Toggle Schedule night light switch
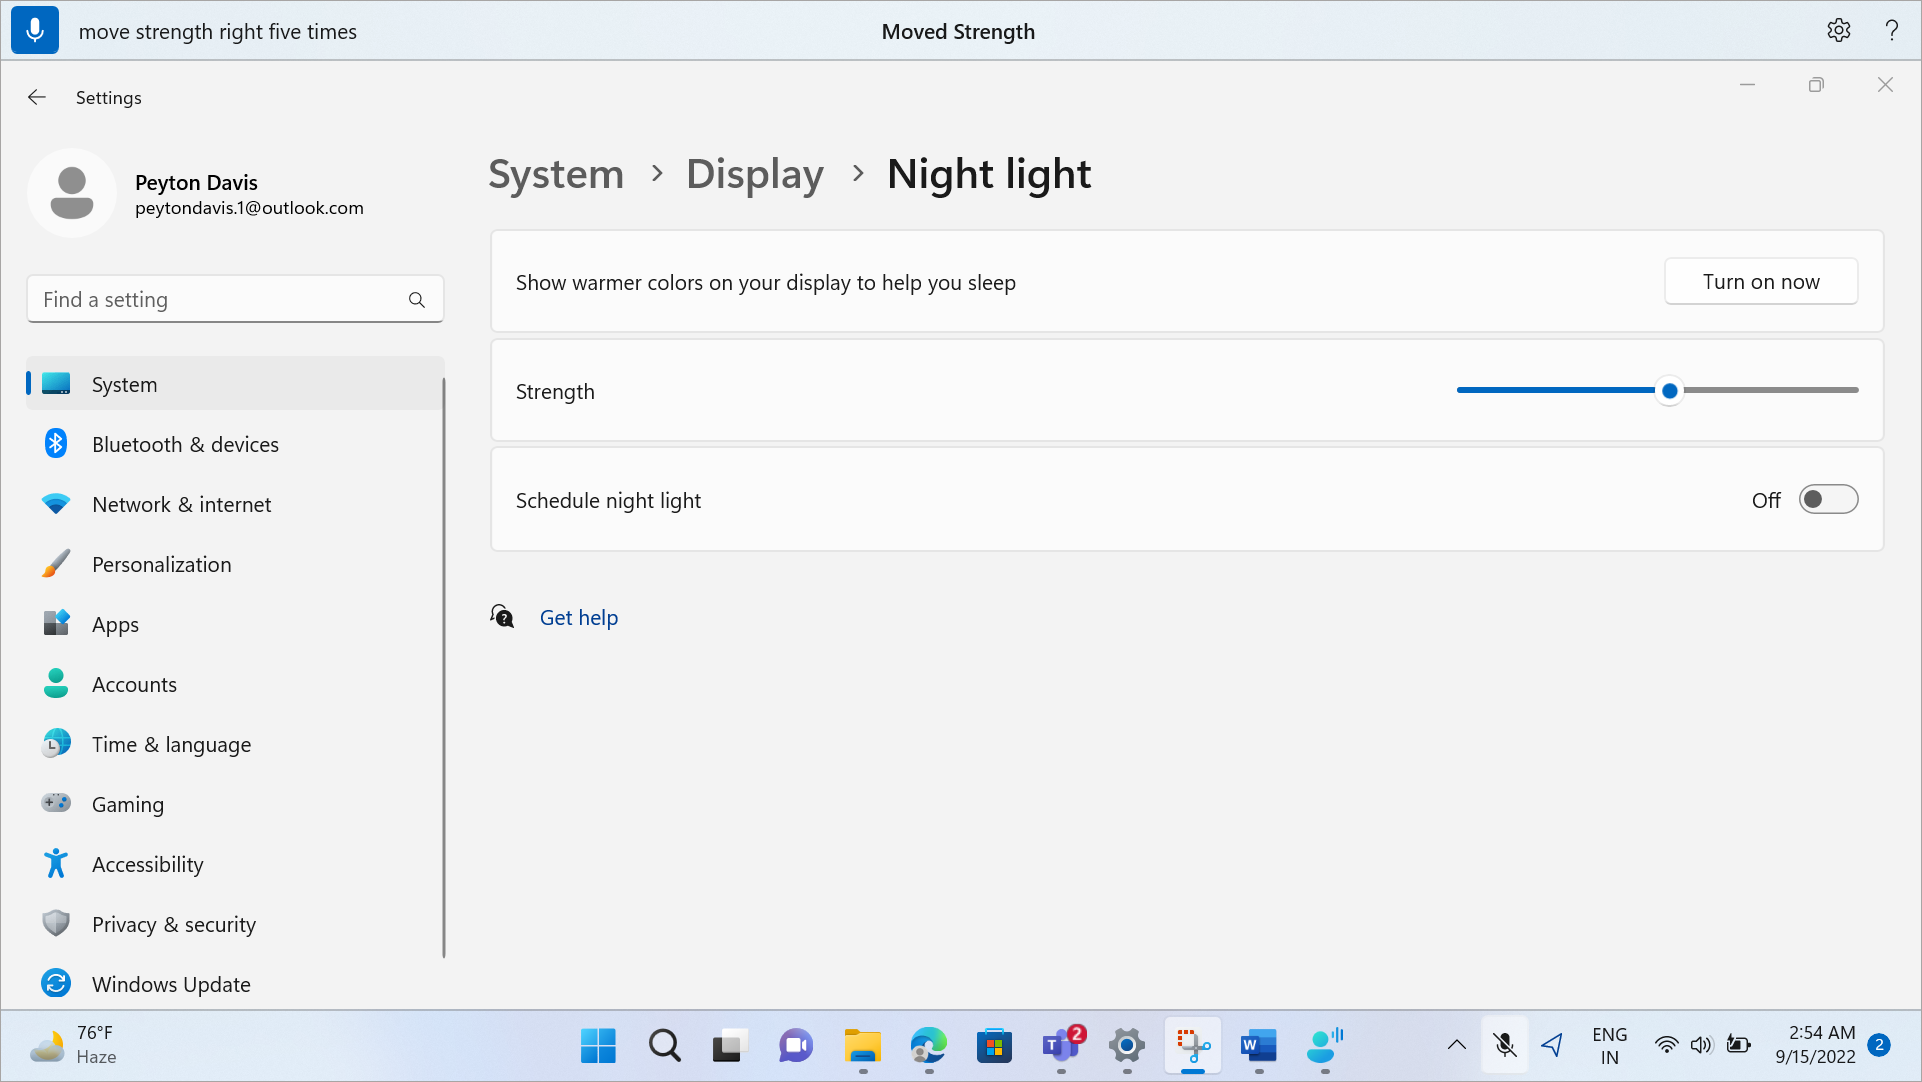This screenshot has height=1082, width=1922. [1828, 499]
